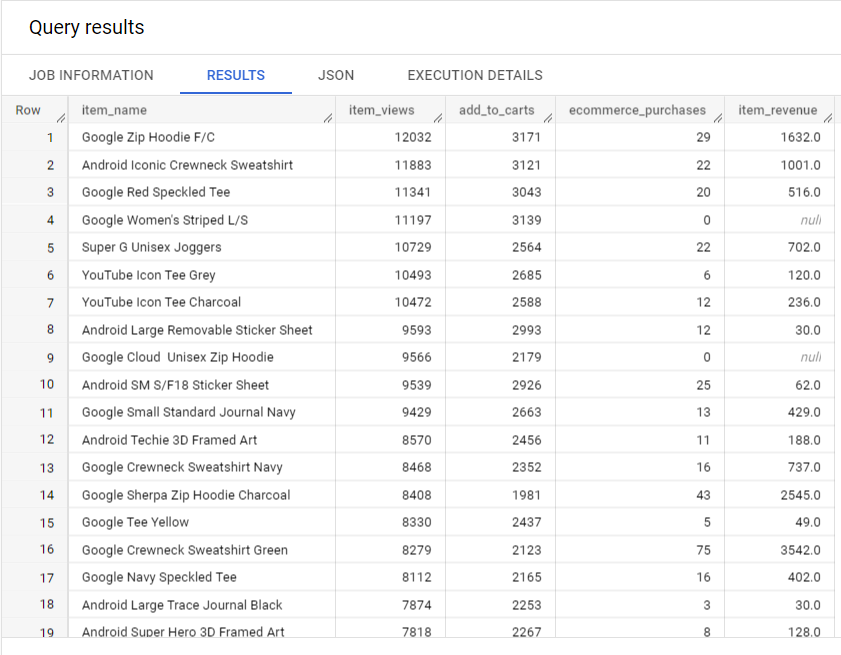
Task: Click the item_revenue column header
Action: click(x=778, y=110)
